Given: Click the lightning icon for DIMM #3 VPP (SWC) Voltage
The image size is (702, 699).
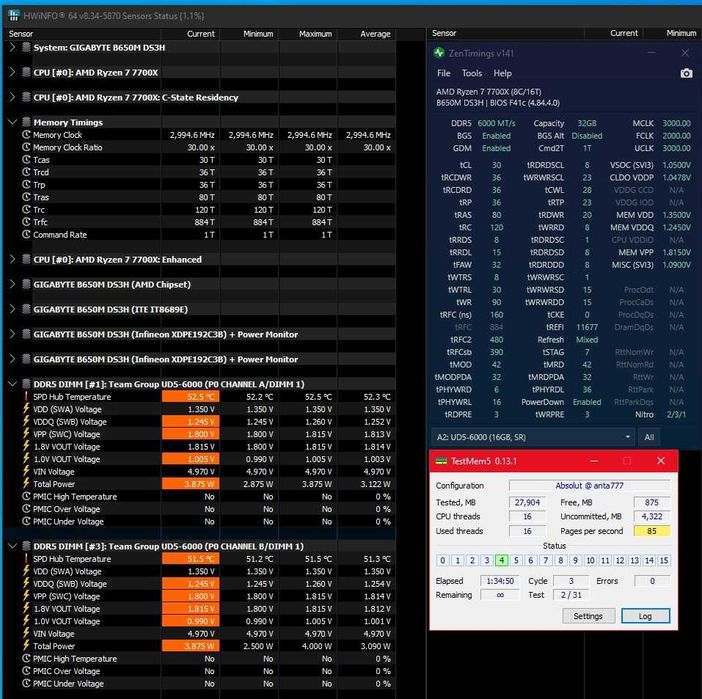Looking at the screenshot, I should [26, 596].
